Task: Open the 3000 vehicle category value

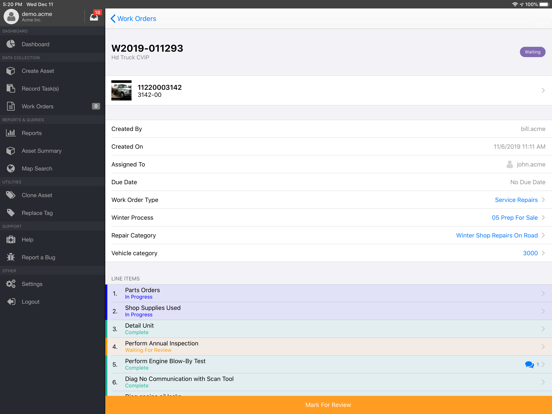Action: (530, 253)
